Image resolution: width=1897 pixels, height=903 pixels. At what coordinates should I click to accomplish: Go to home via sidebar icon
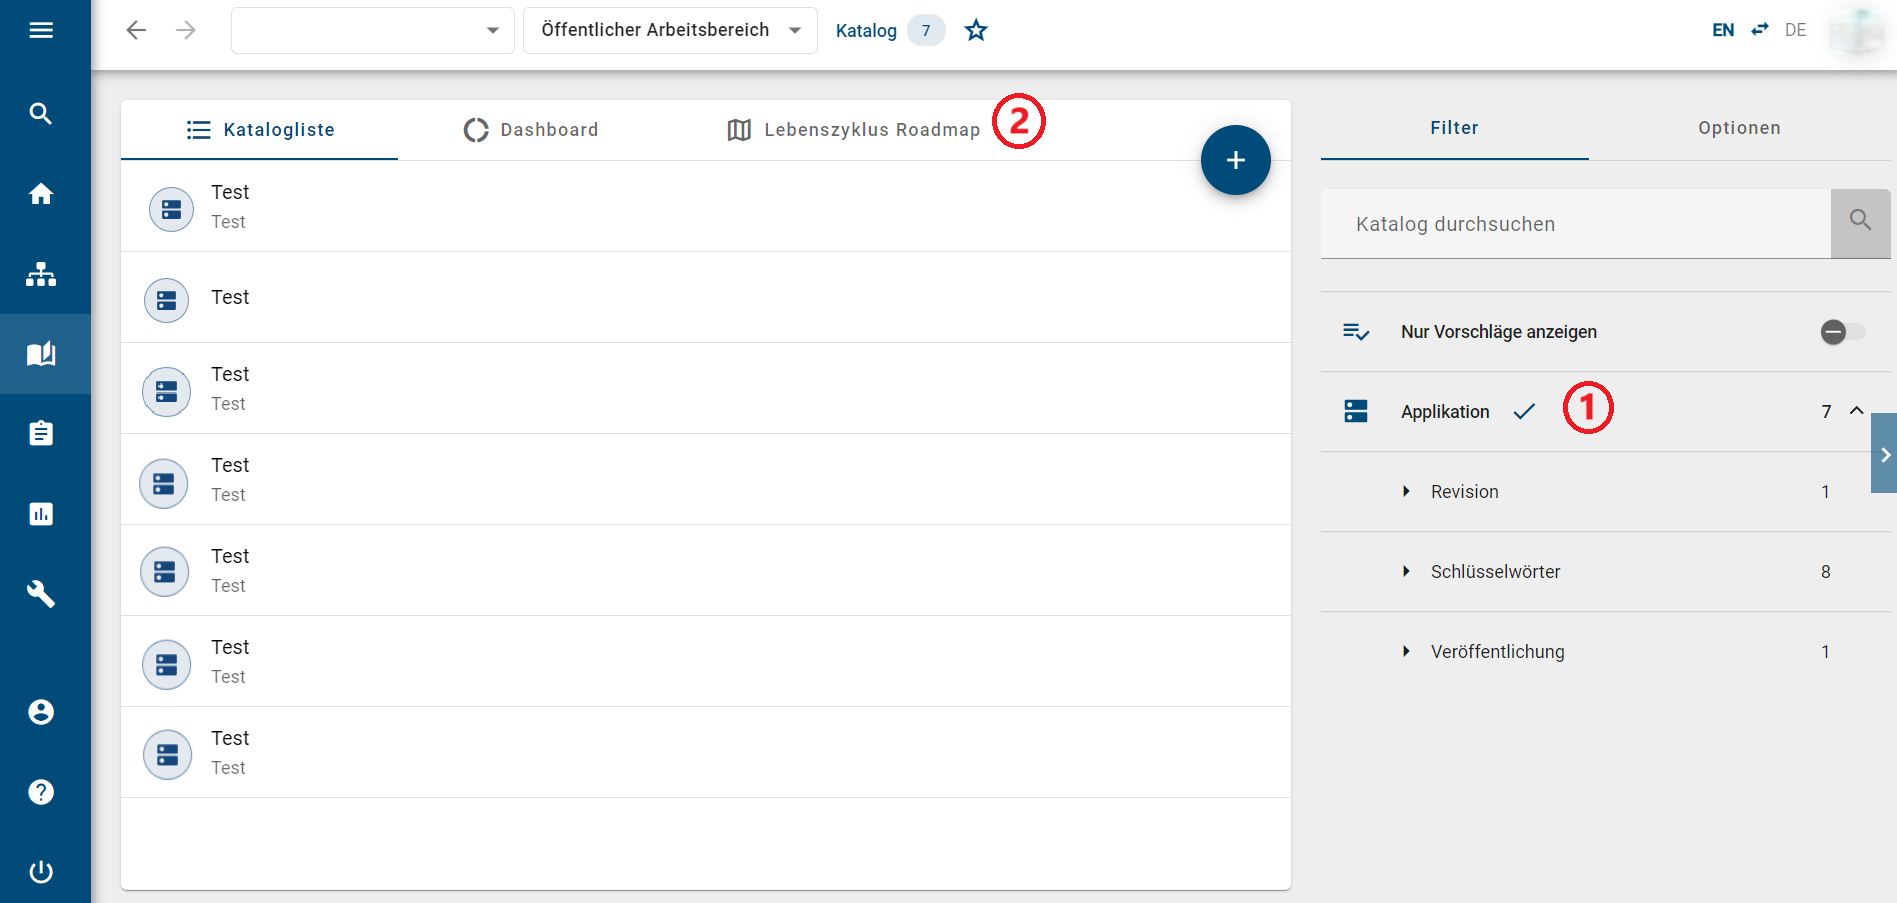tap(41, 194)
